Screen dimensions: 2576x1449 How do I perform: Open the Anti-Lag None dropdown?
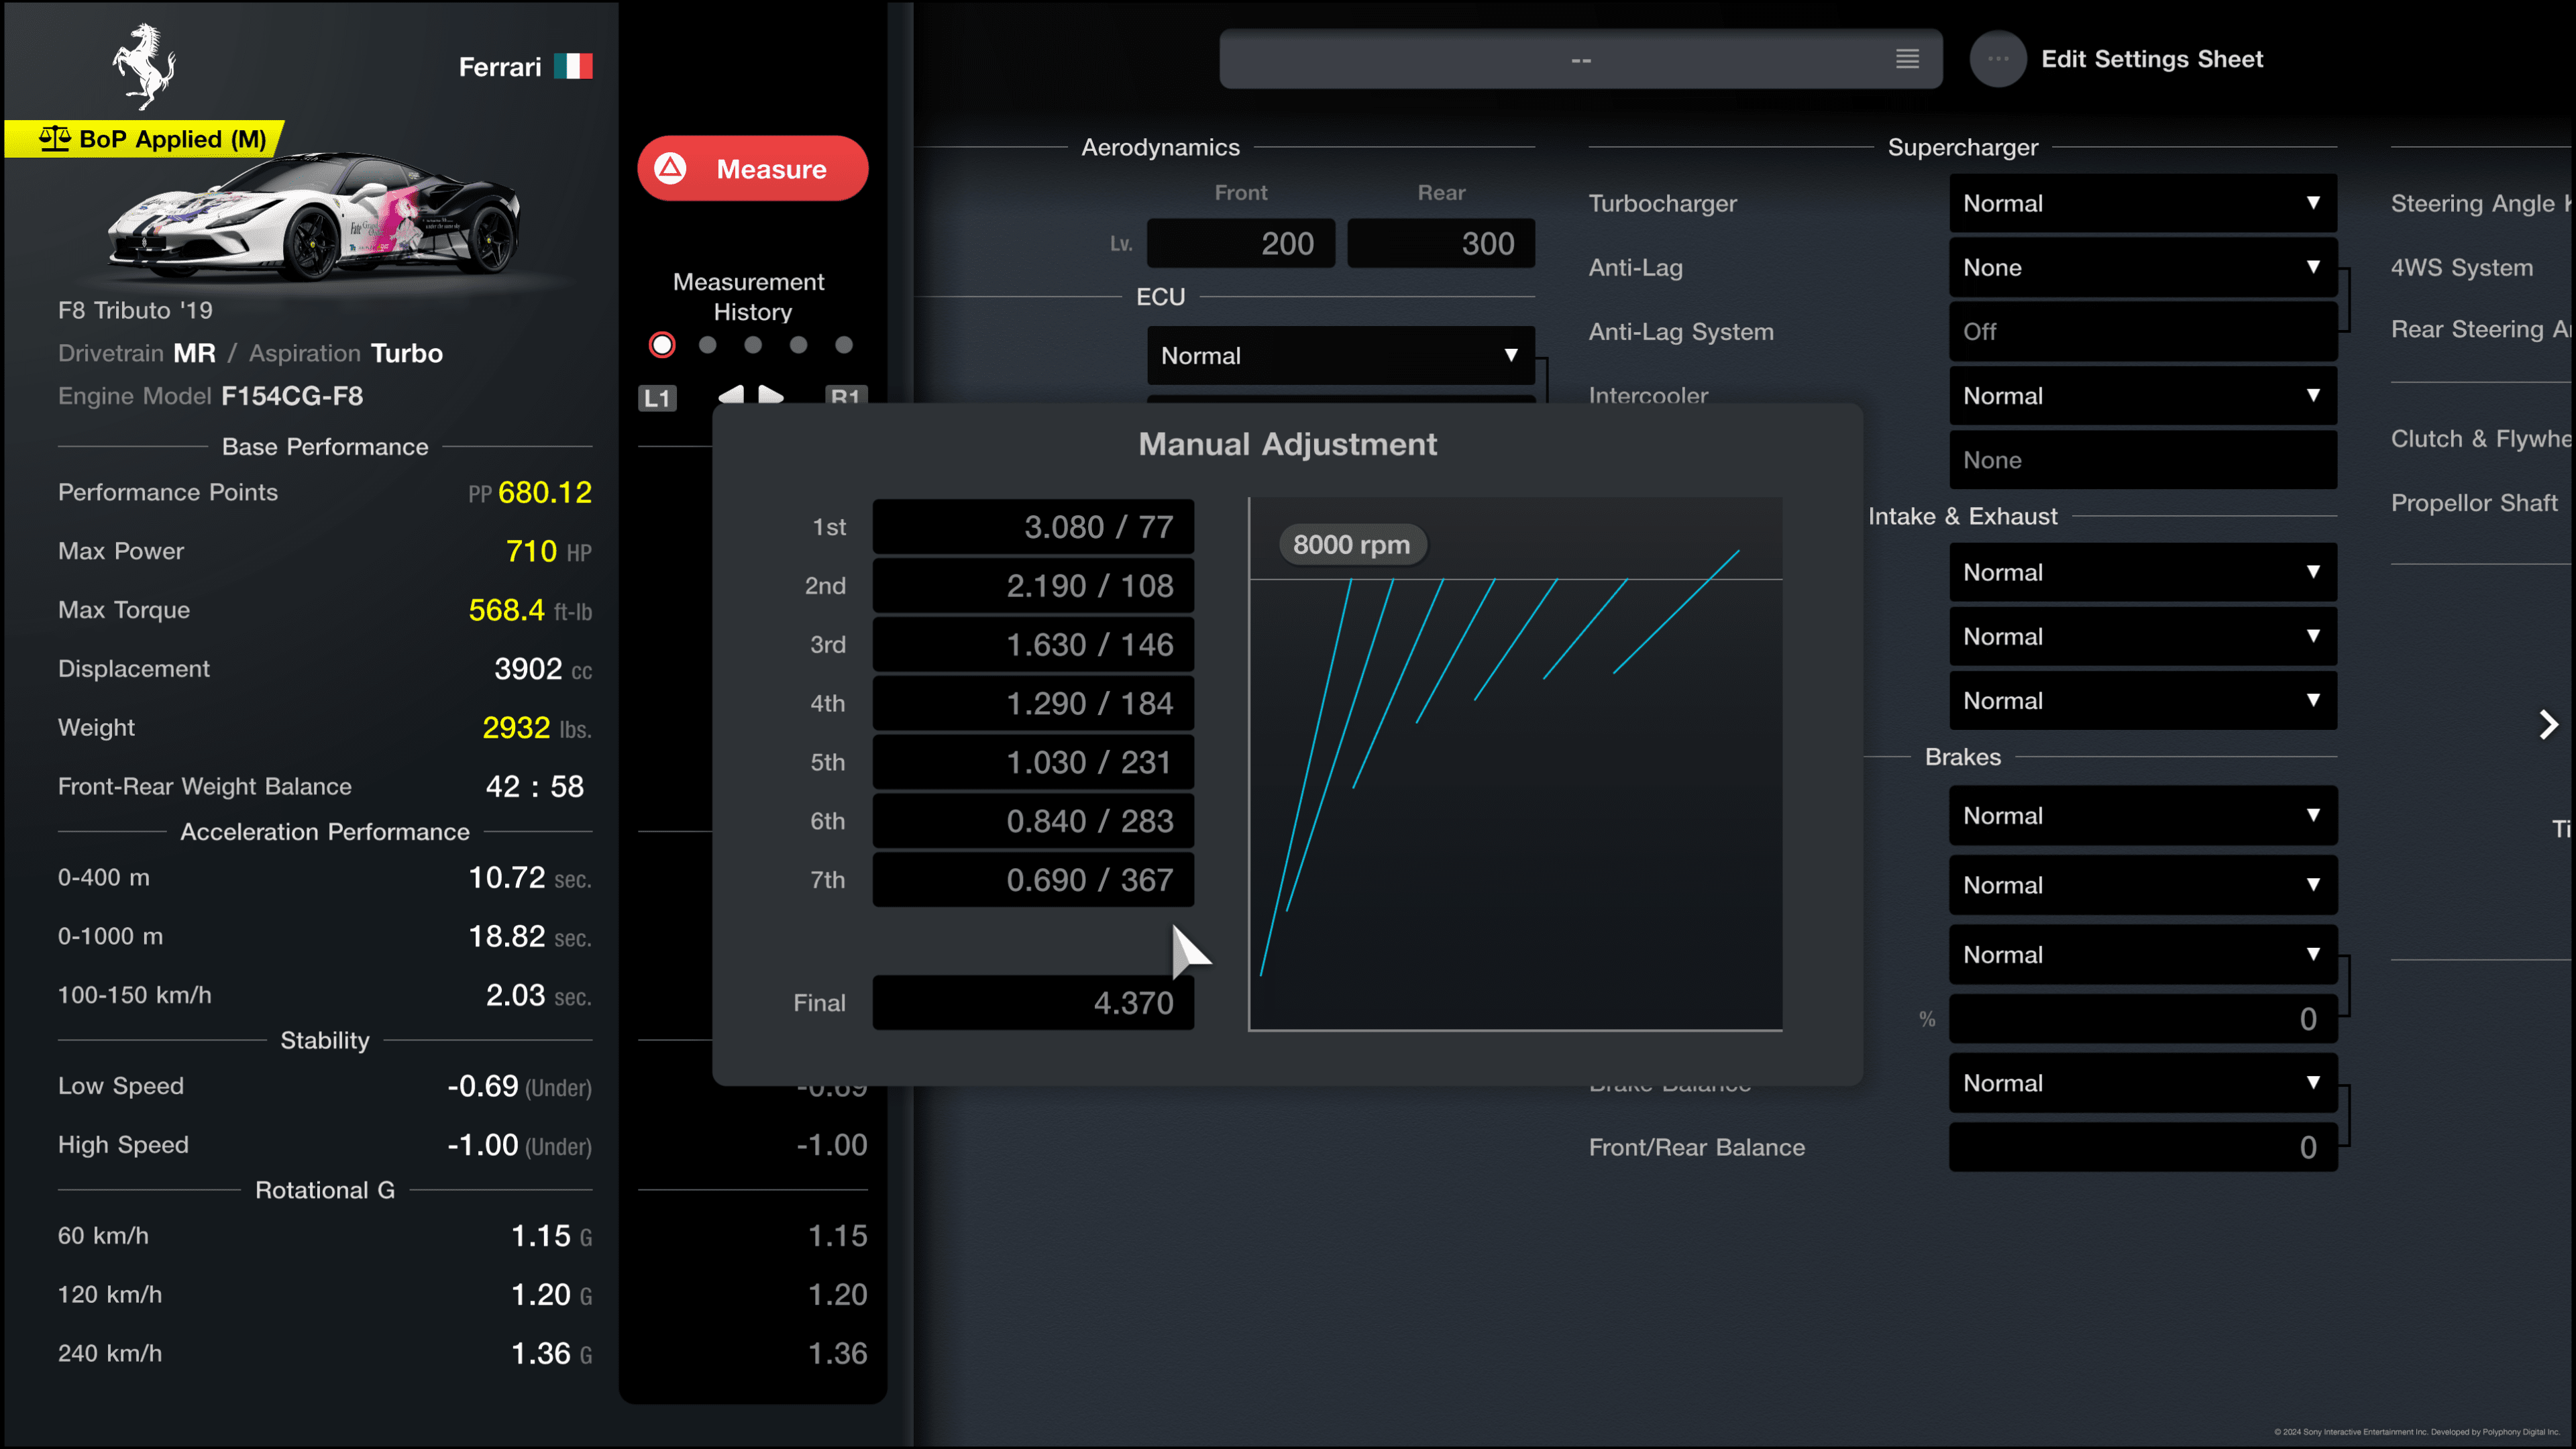[2142, 267]
